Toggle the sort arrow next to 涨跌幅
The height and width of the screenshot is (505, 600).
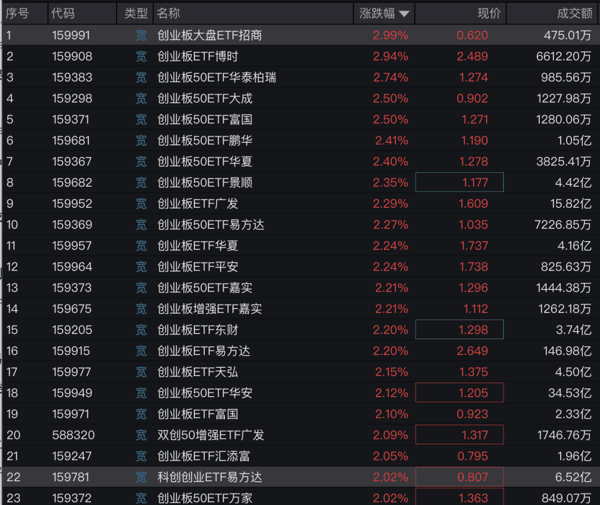pyautogui.click(x=404, y=14)
